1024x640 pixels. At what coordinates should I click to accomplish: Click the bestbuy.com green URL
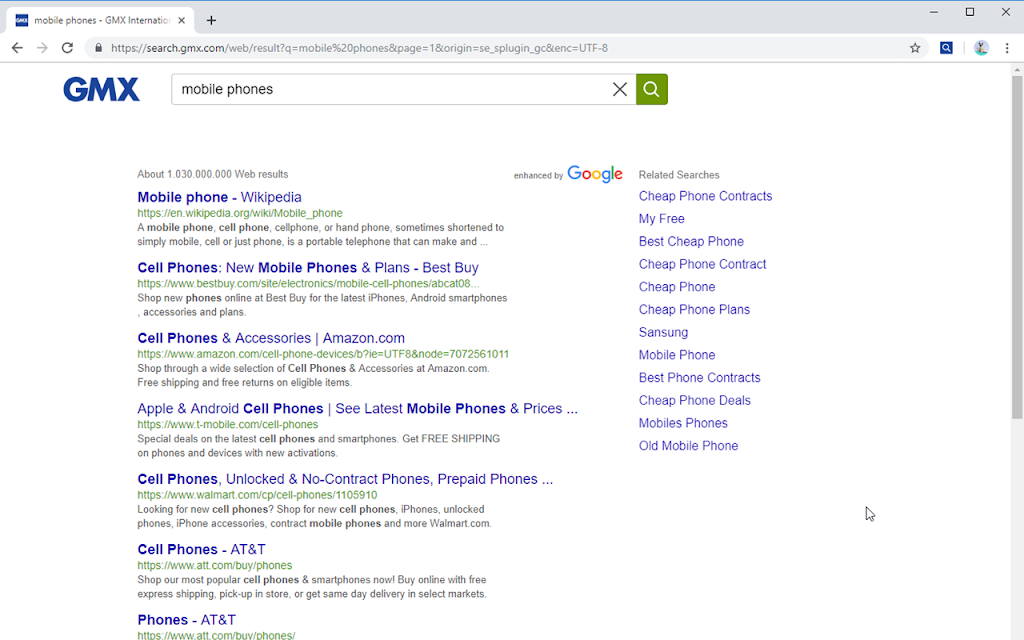point(308,283)
